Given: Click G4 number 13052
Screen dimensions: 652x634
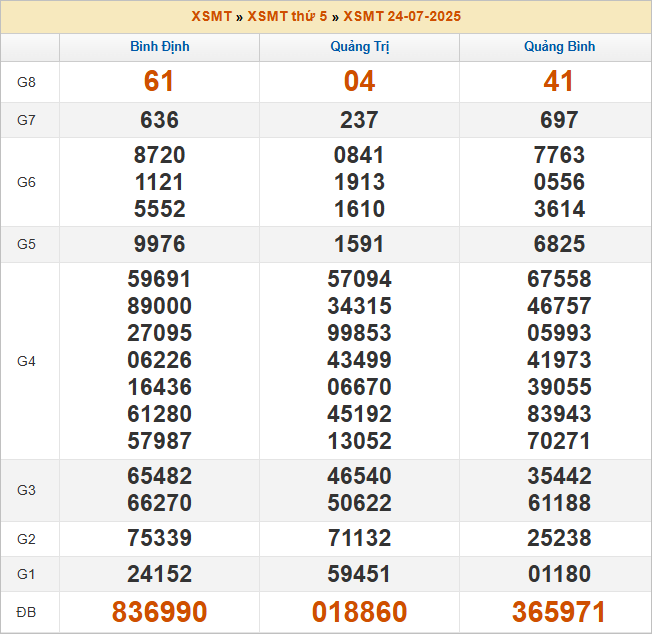Looking at the screenshot, I should pos(359,441).
